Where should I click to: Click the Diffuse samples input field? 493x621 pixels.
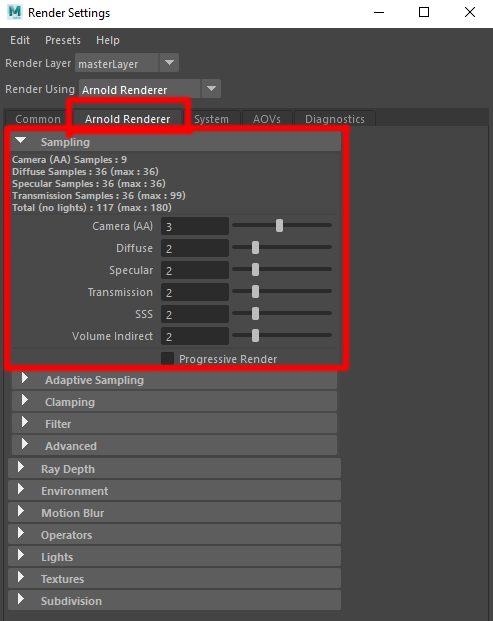click(x=195, y=248)
